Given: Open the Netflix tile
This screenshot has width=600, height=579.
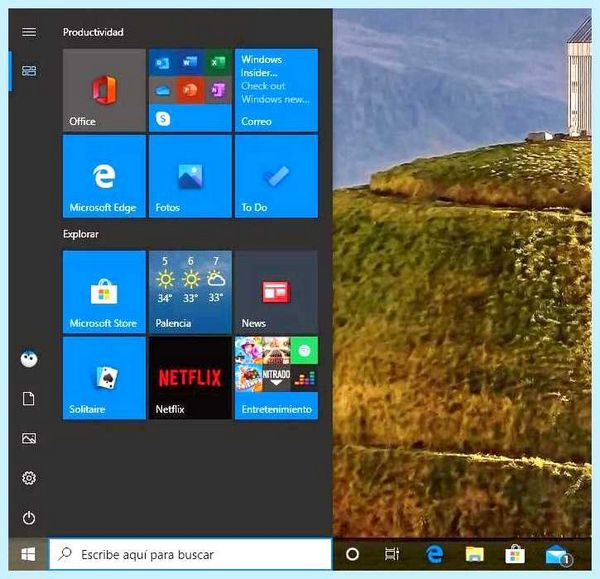Looking at the screenshot, I should 190,378.
